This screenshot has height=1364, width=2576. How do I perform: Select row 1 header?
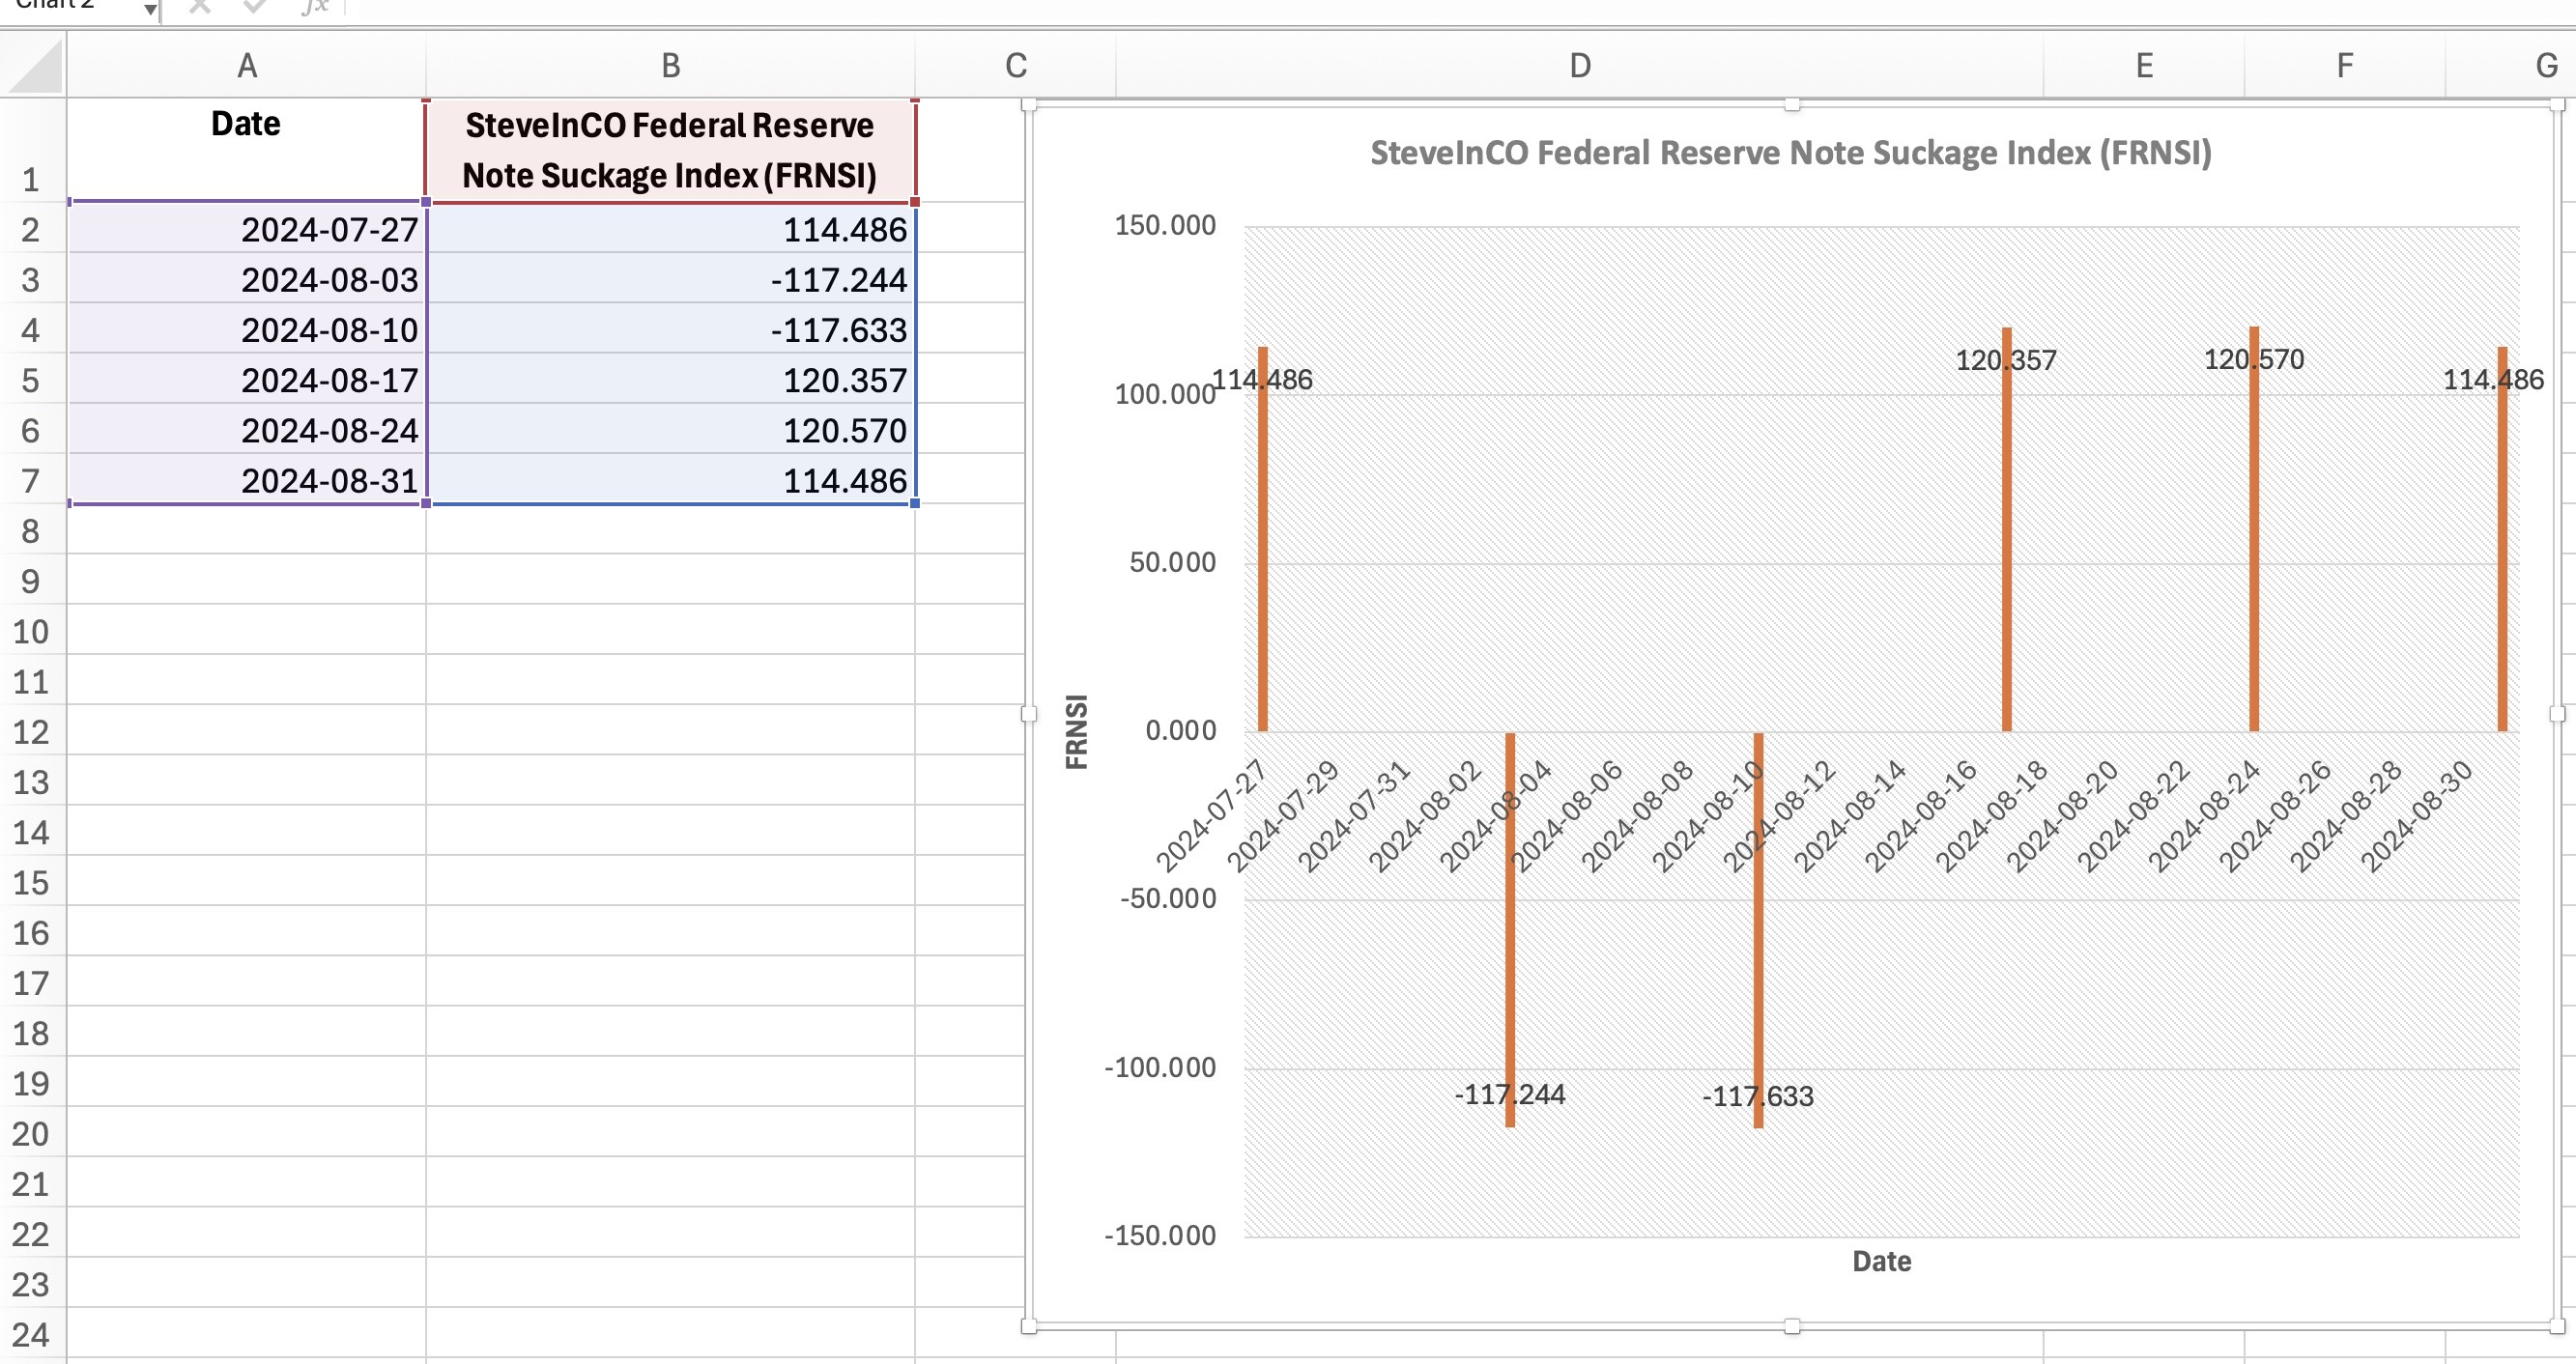(31, 150)
